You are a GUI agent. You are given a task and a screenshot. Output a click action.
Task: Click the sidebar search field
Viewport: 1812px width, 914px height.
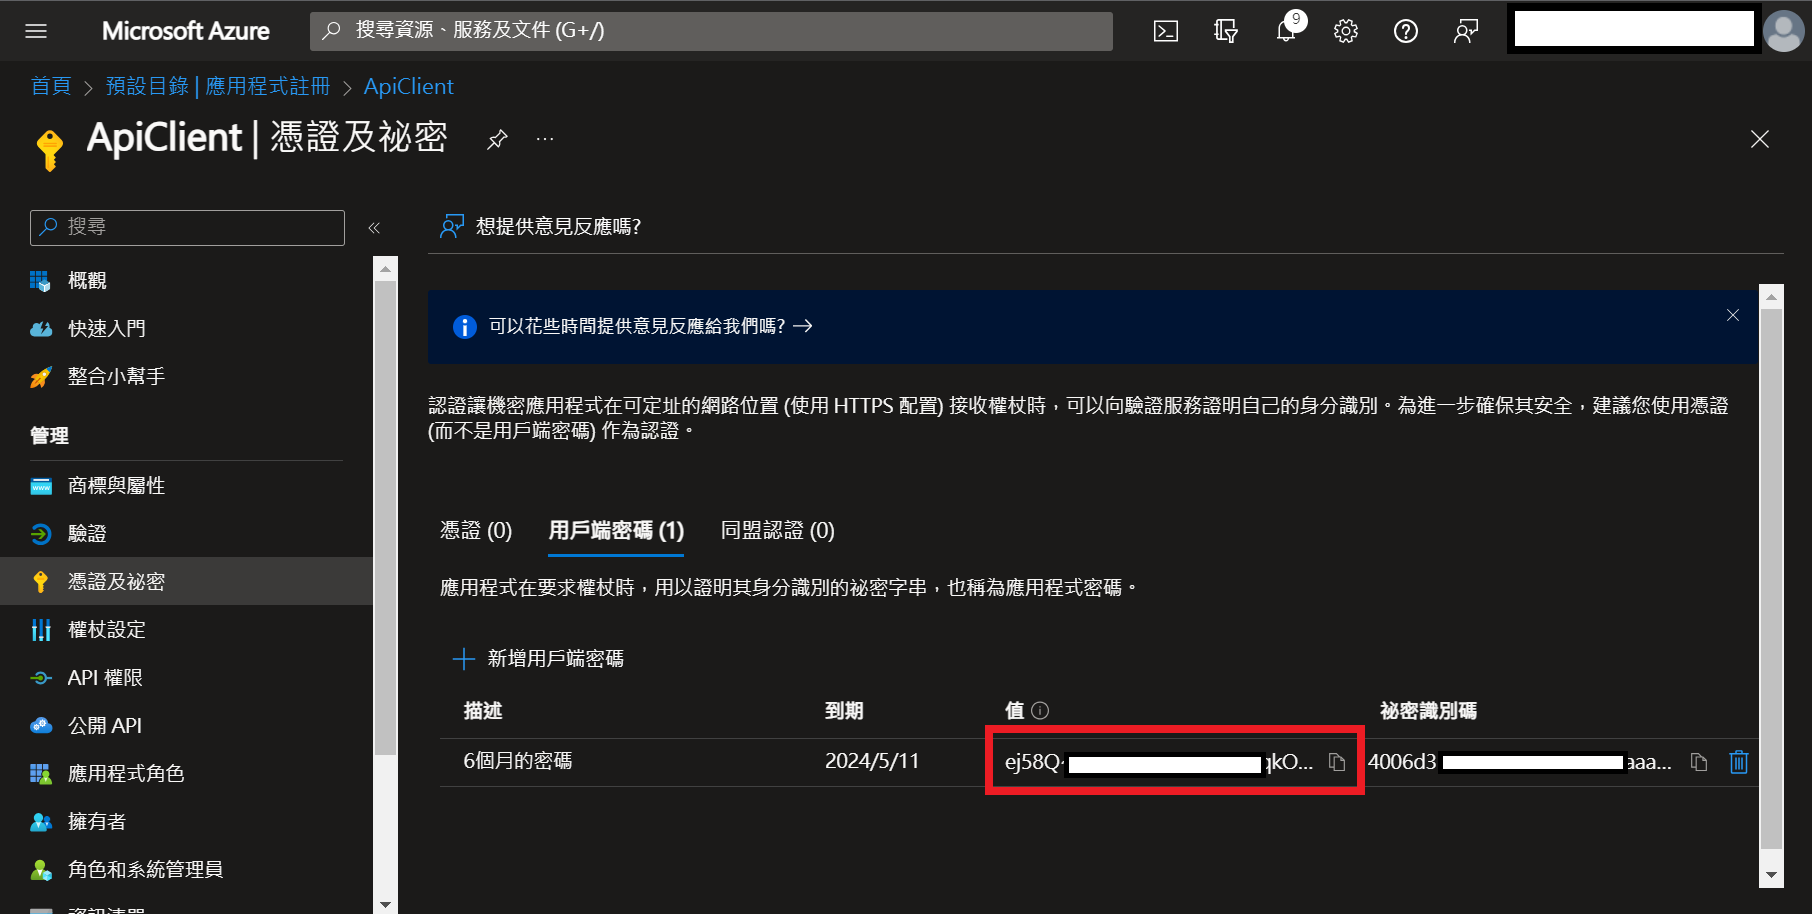[x=187, y=228]
